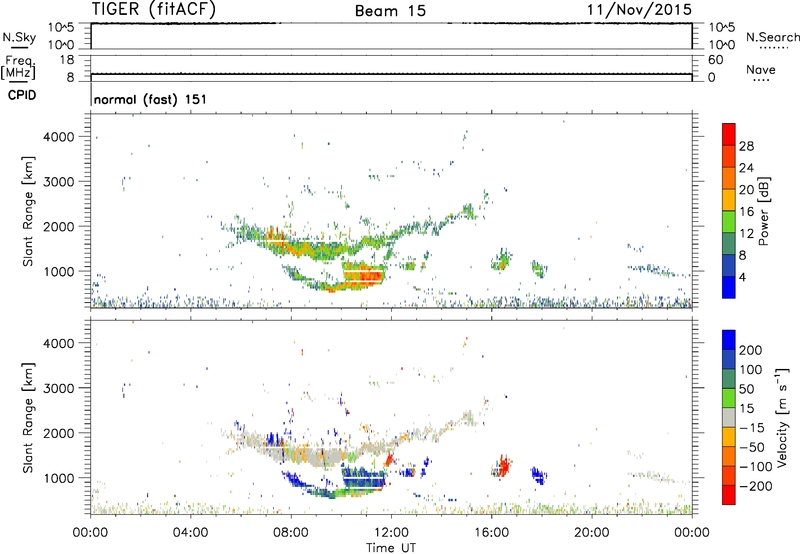Screen dimensions: 800x554
Task: Select the '16' power colorbar label
Action: [x=746, y=212]
